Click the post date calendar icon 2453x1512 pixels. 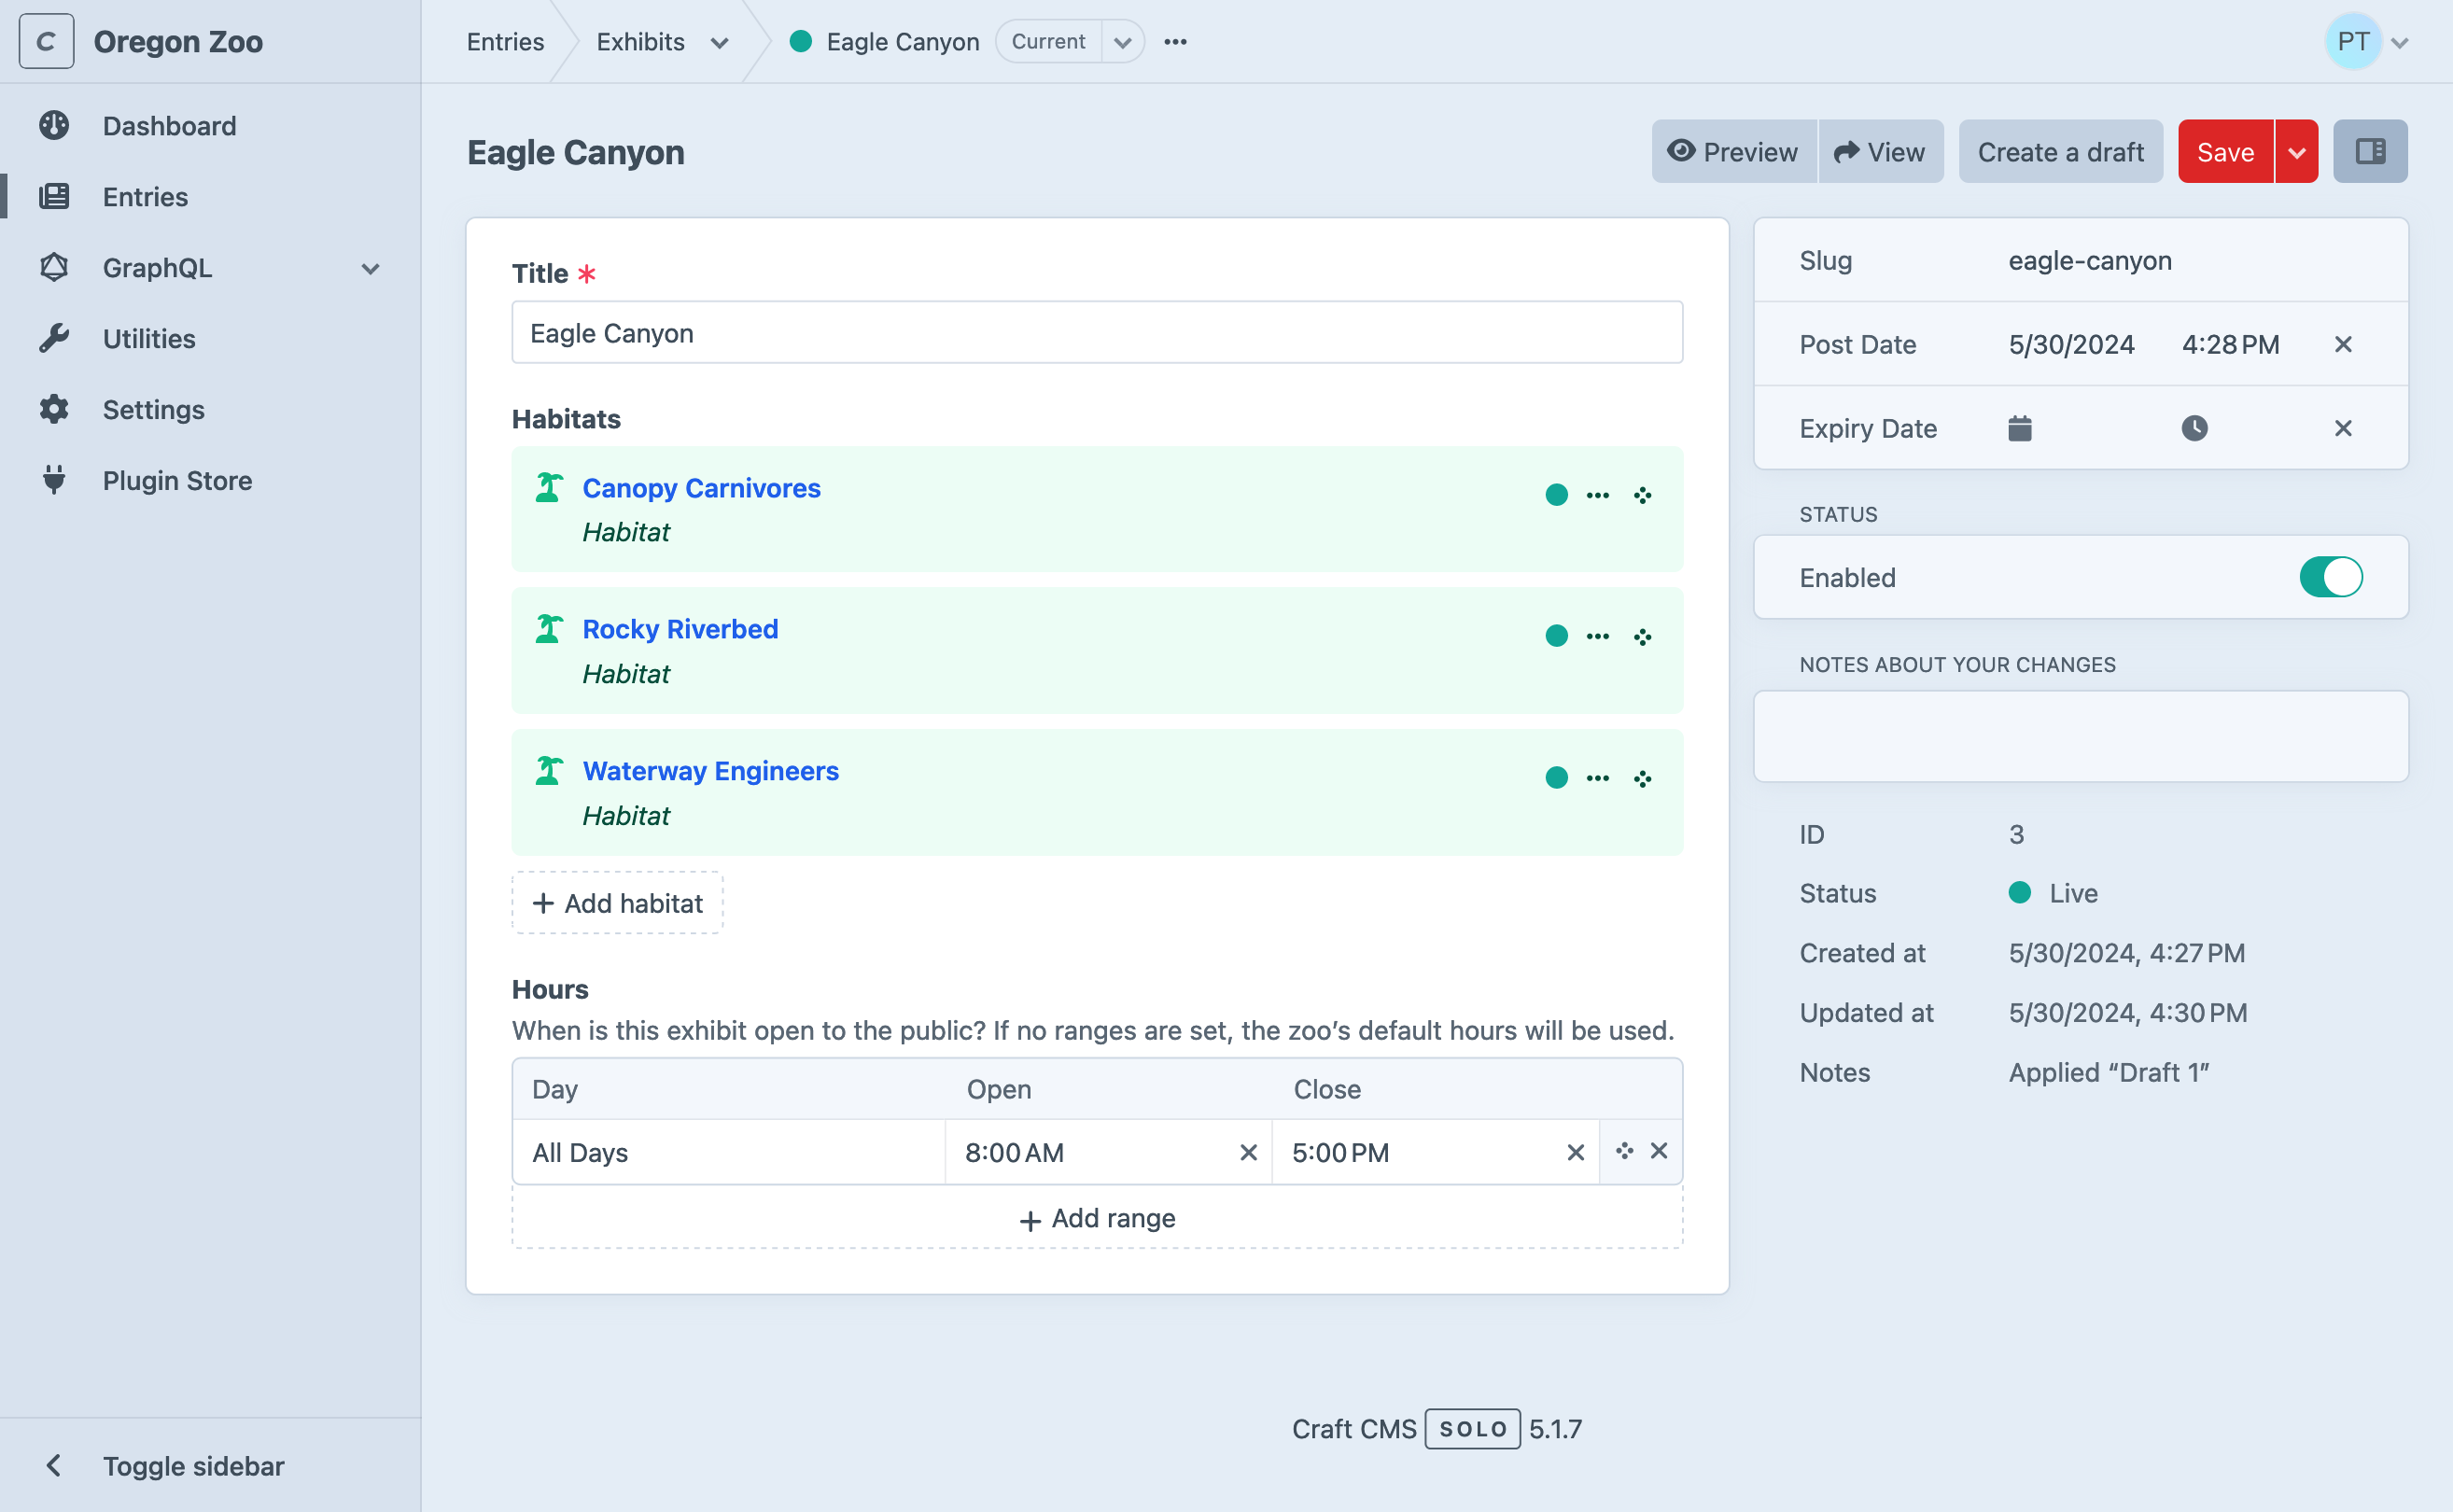tap(2073, 343)
